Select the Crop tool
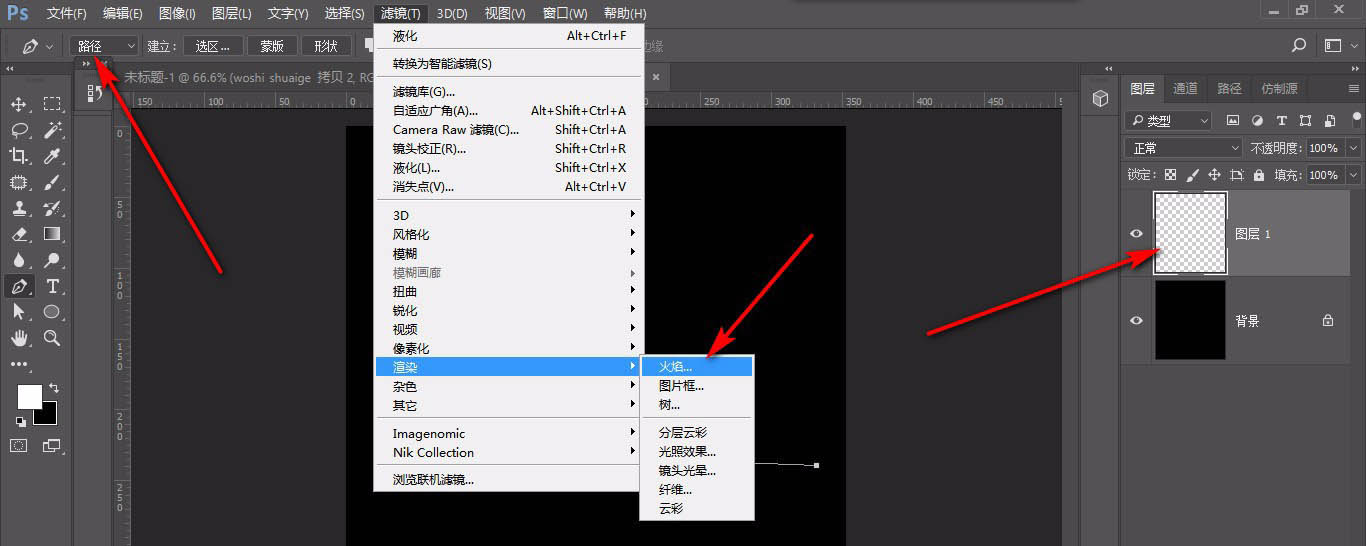The width and height of the screenshot is (1366, 546). coord(18,156)
